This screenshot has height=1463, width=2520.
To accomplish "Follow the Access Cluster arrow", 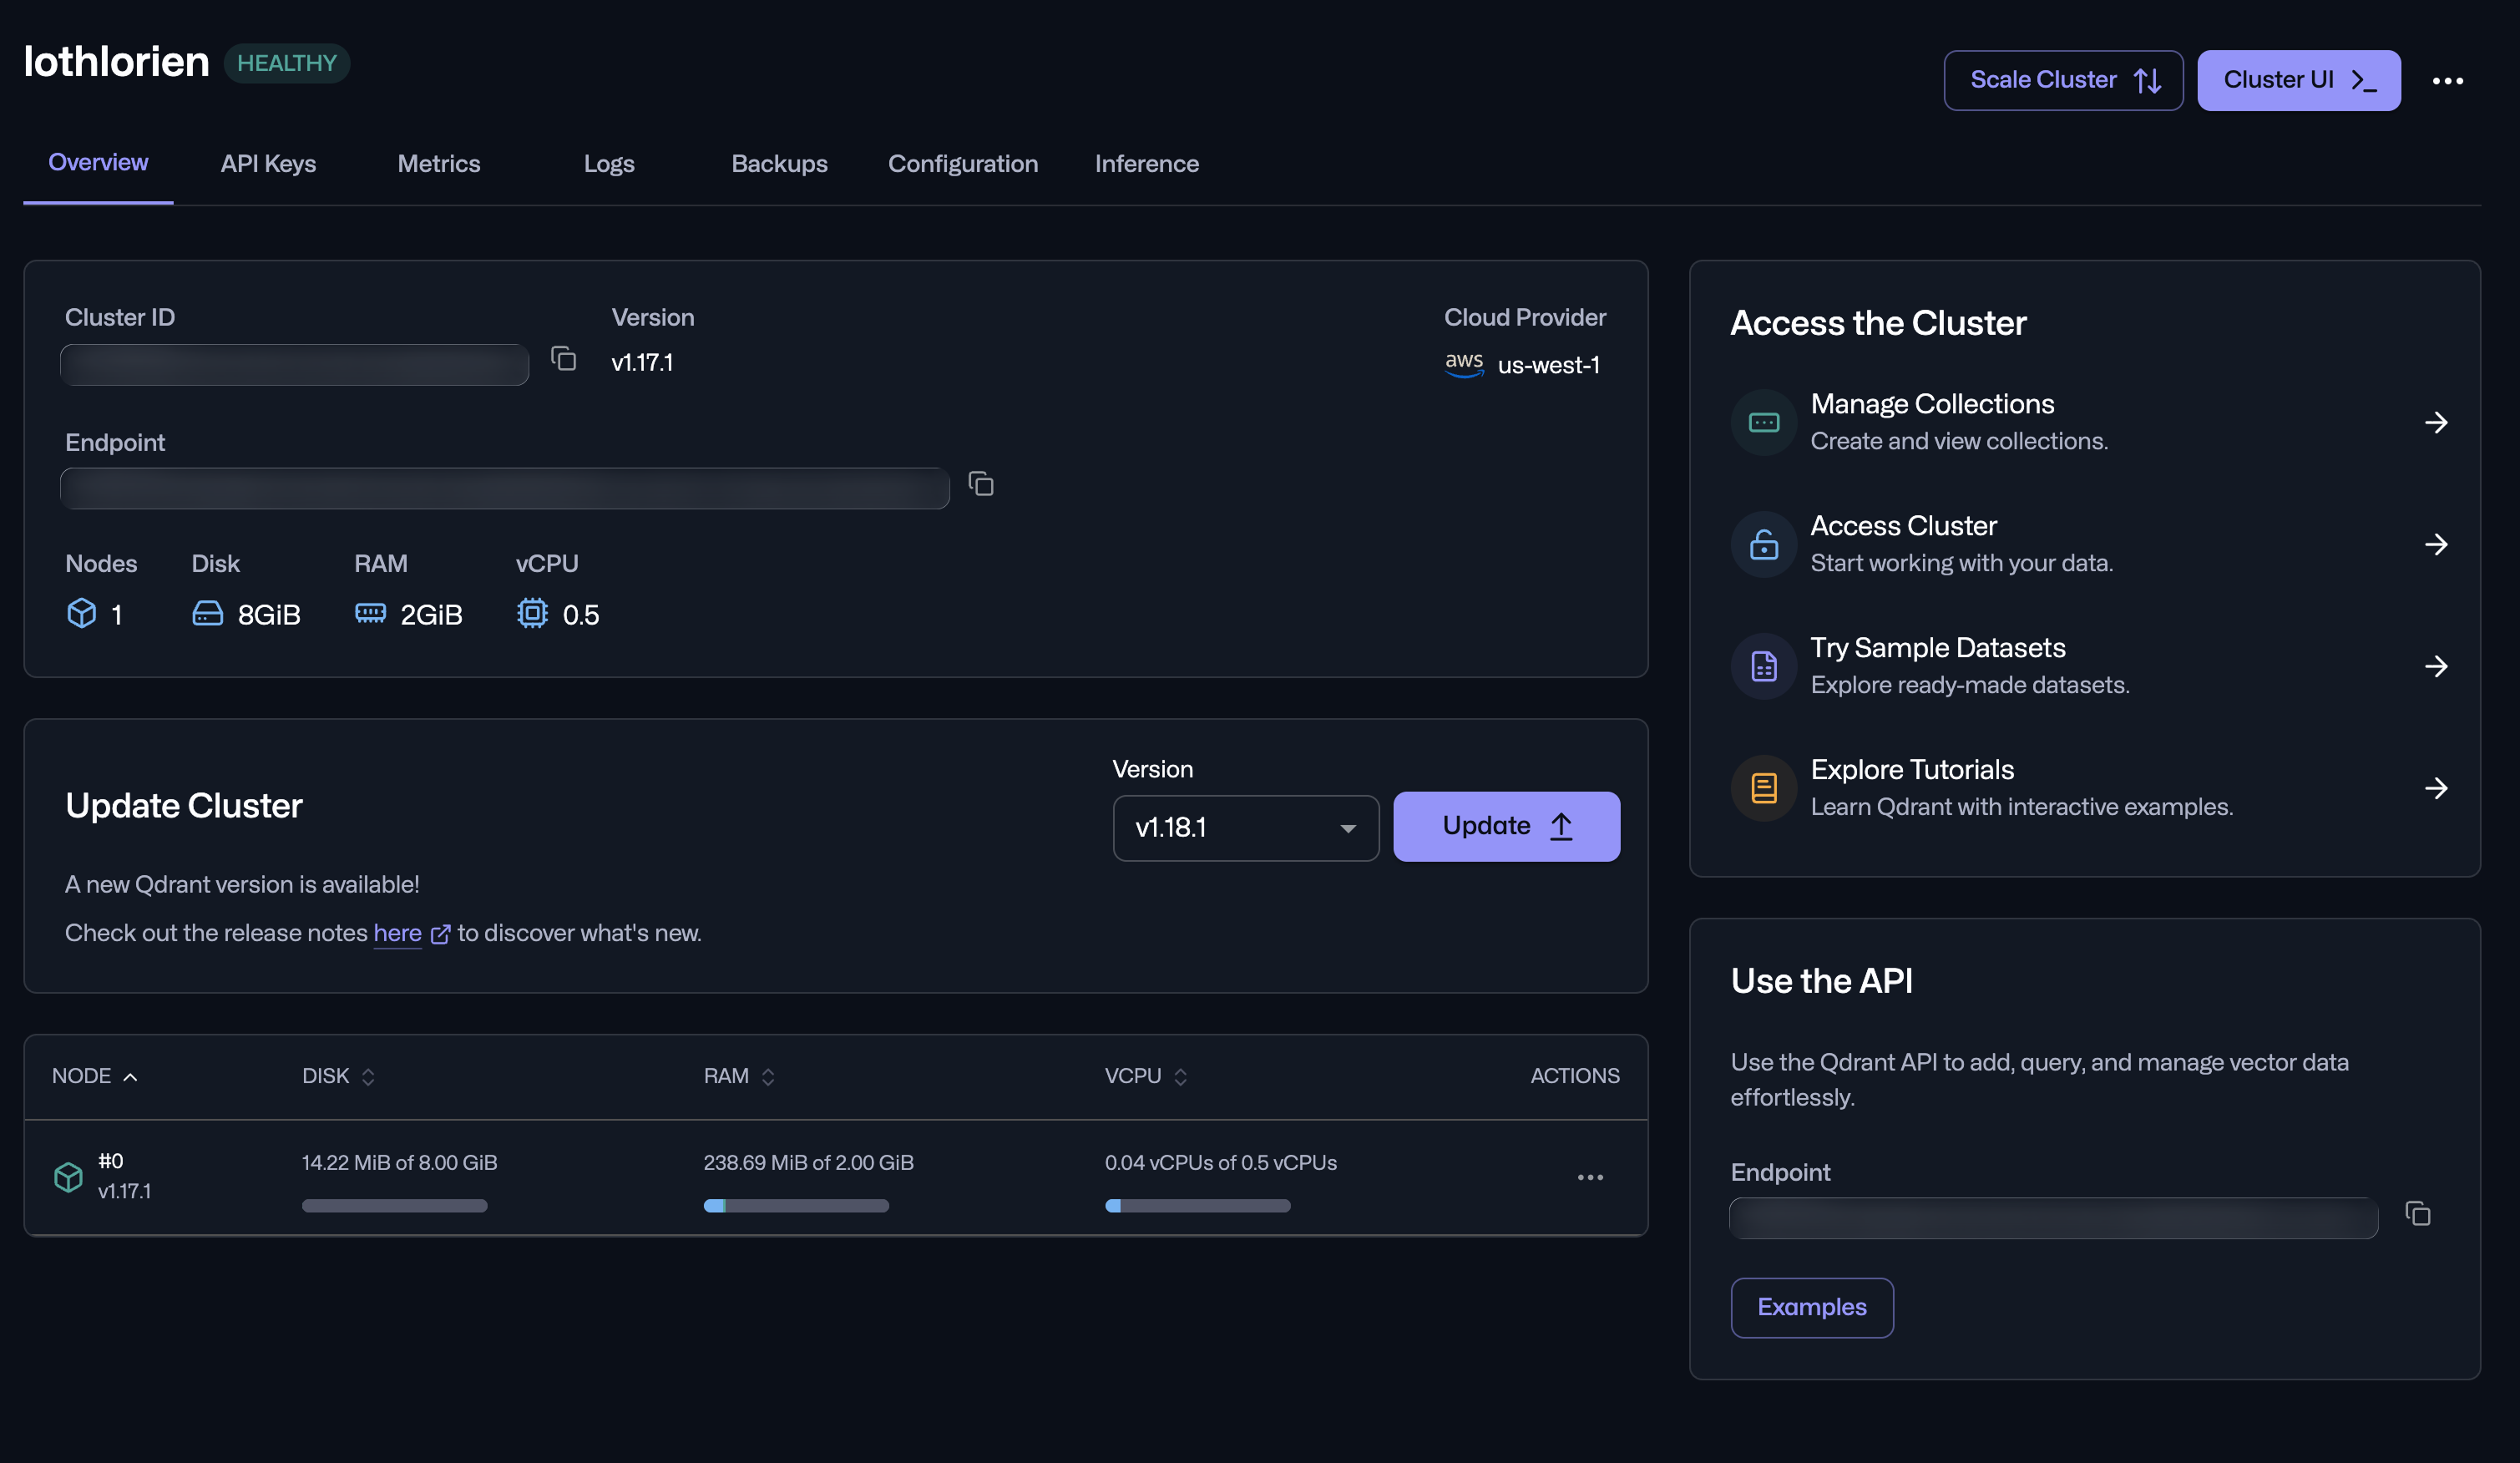I will click(x=2436, y=545).
